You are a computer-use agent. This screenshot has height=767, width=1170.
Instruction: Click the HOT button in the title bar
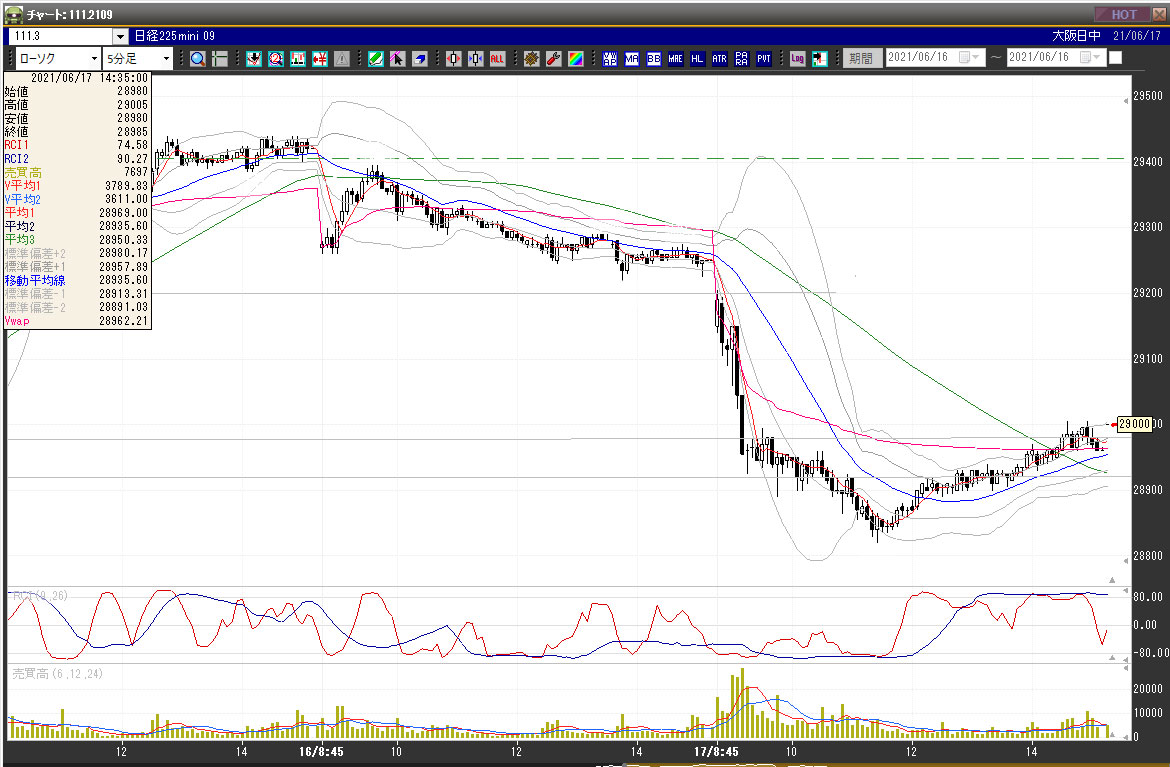pos(1124,14)
